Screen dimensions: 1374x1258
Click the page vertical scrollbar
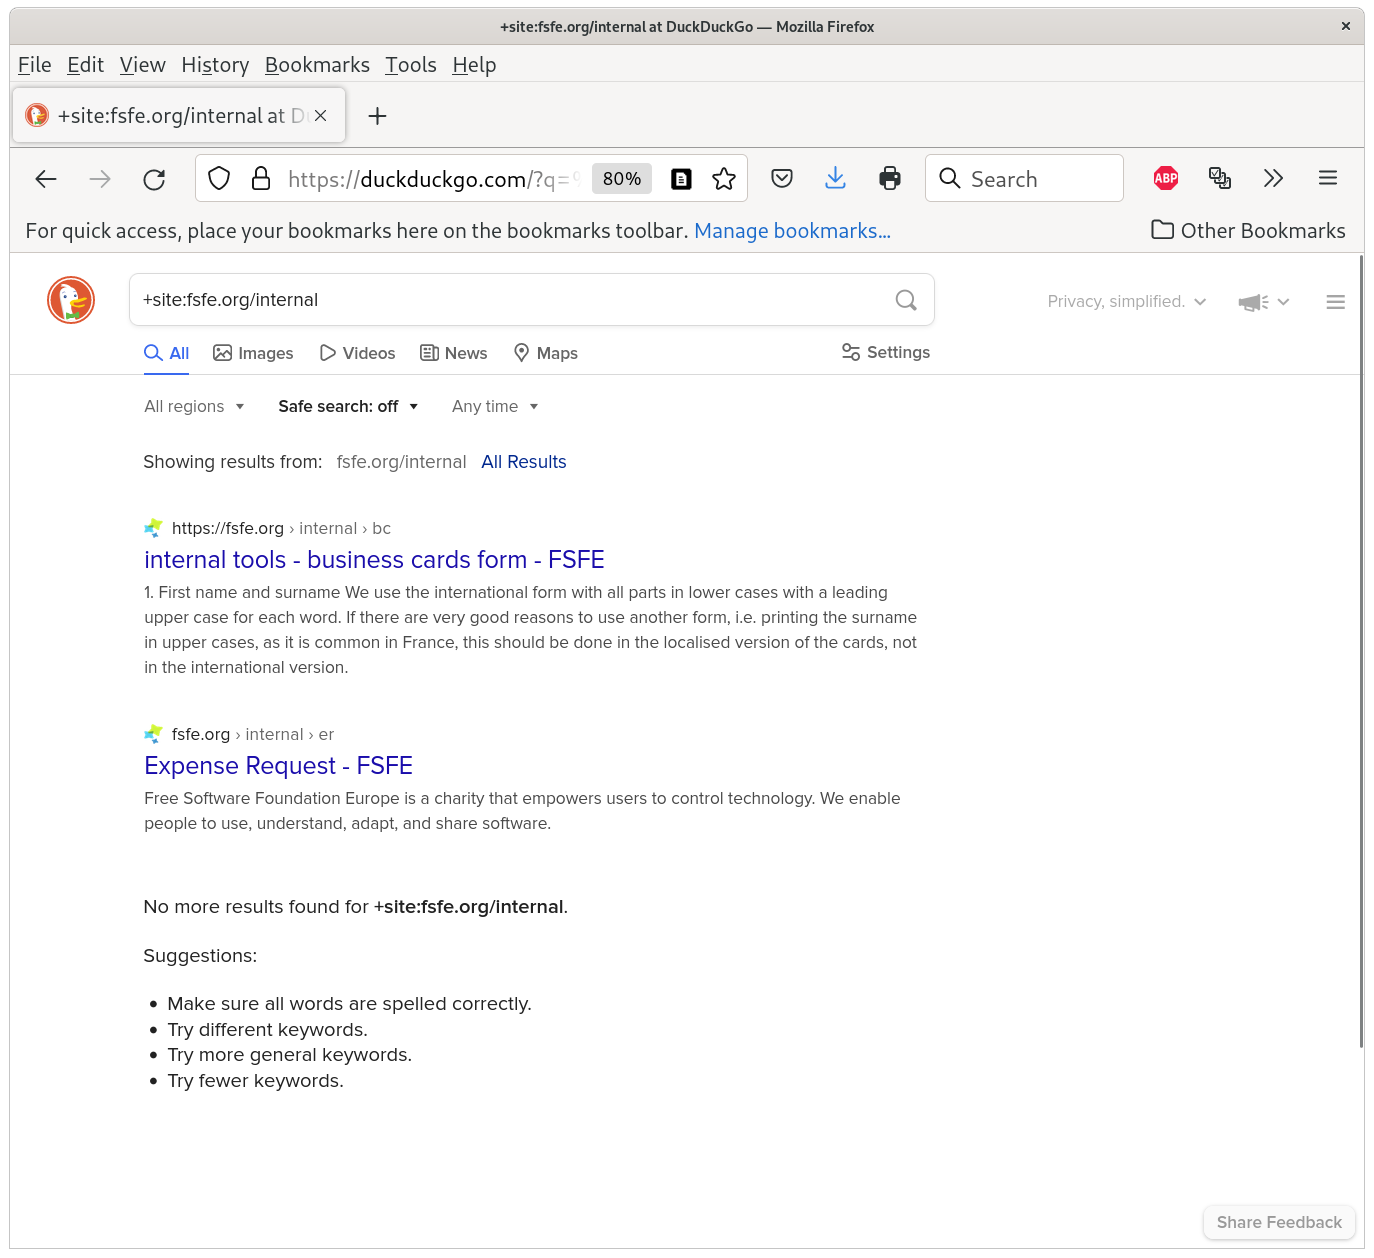point(1361,650)
